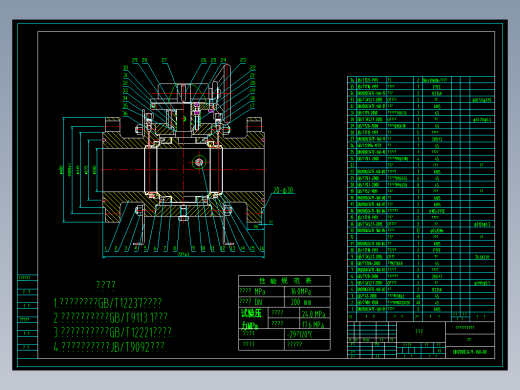Select technical note 4 referencing JB/T9092
Viewport: 520px width, 390px height.
click(109, 347)
